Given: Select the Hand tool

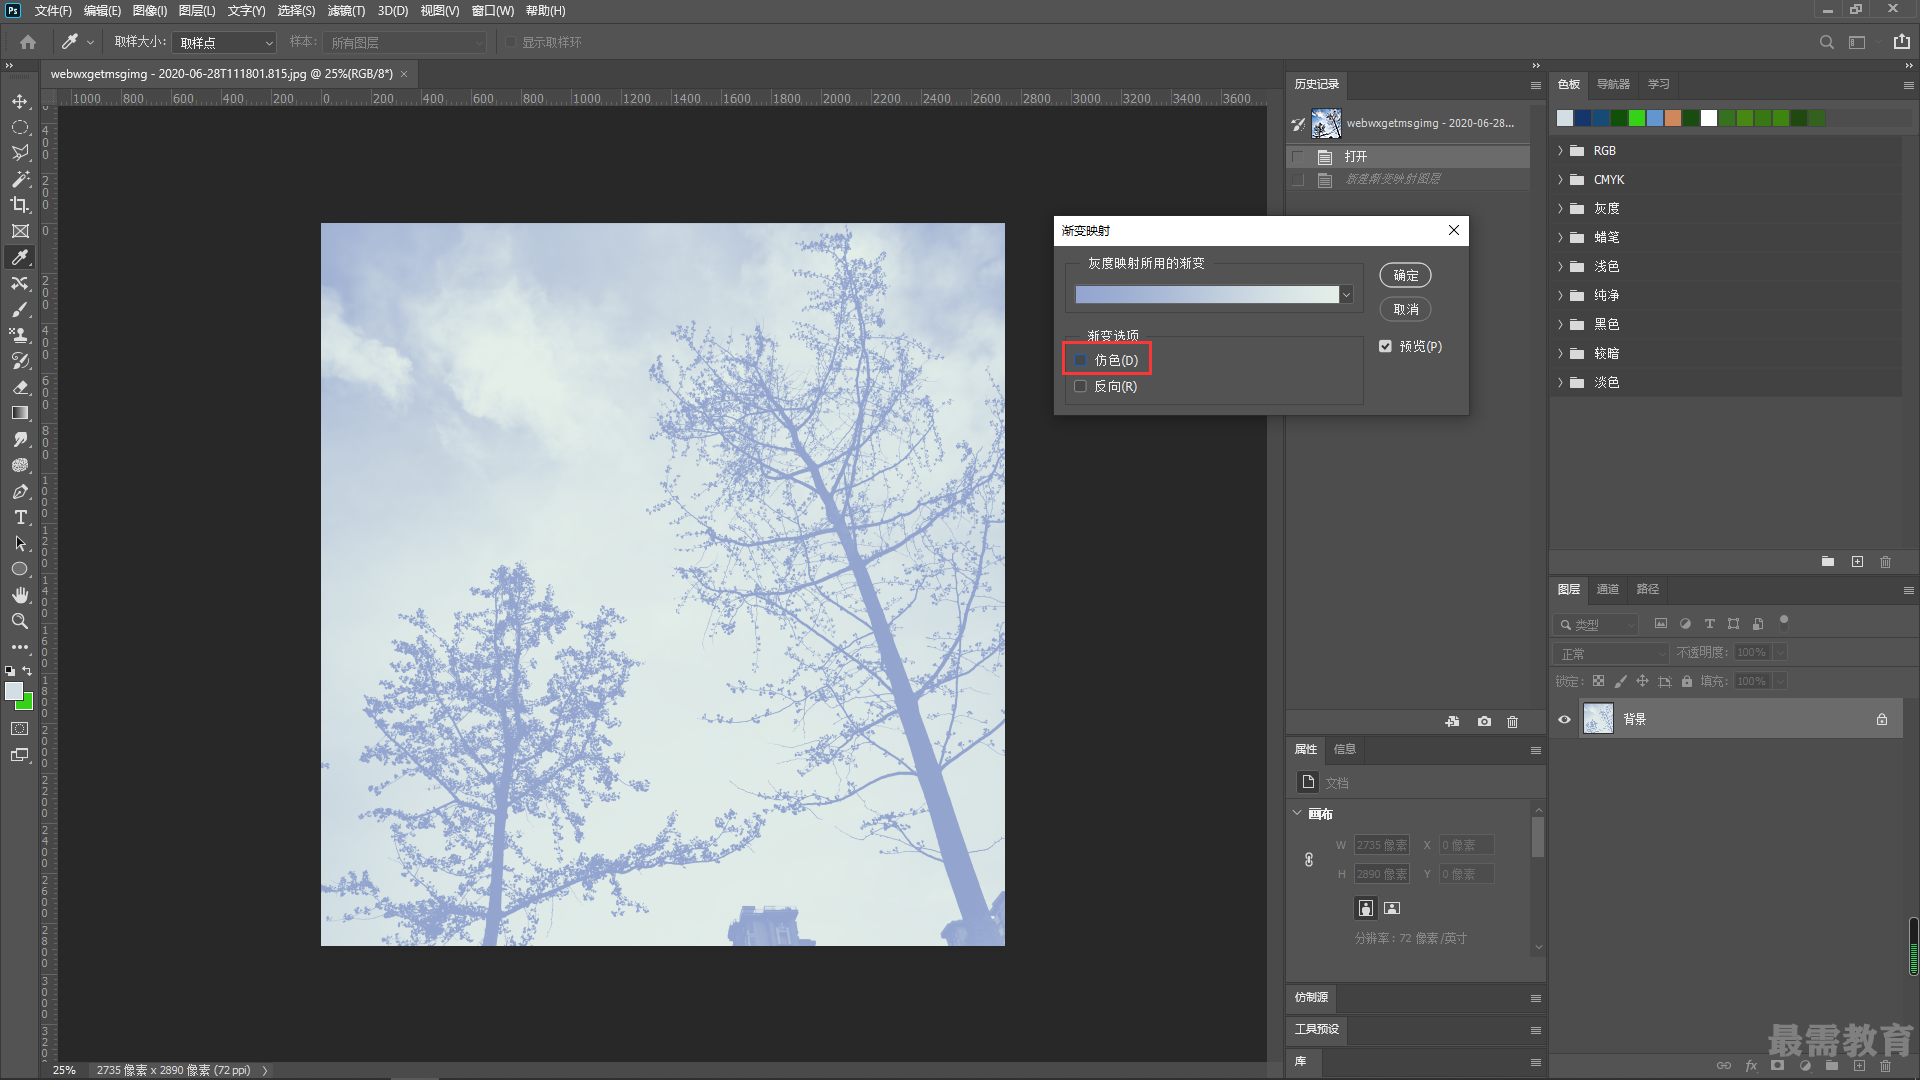Looking at the screenshot, I should click(20, 595).
